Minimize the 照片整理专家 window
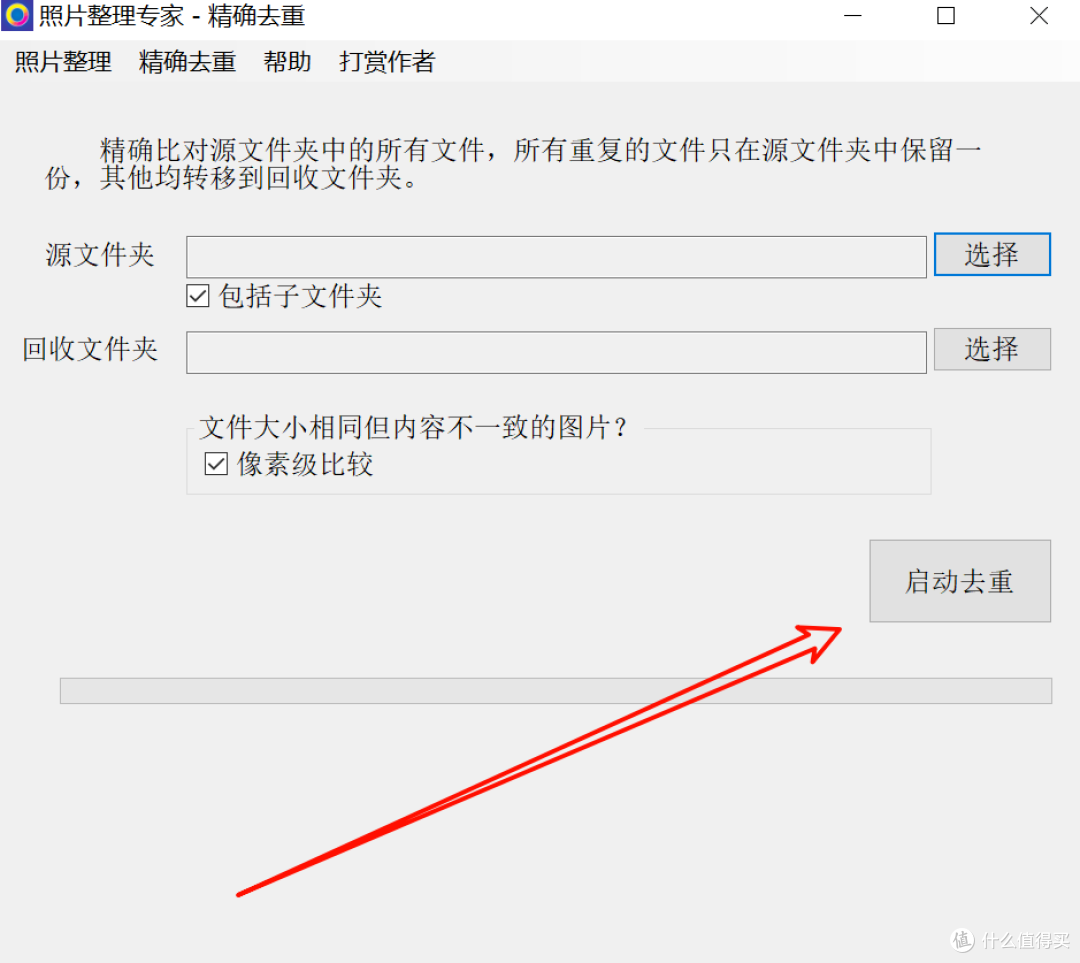Image resolution: width=1080 pixels, height=963 pixels. [x=853, y=15]
